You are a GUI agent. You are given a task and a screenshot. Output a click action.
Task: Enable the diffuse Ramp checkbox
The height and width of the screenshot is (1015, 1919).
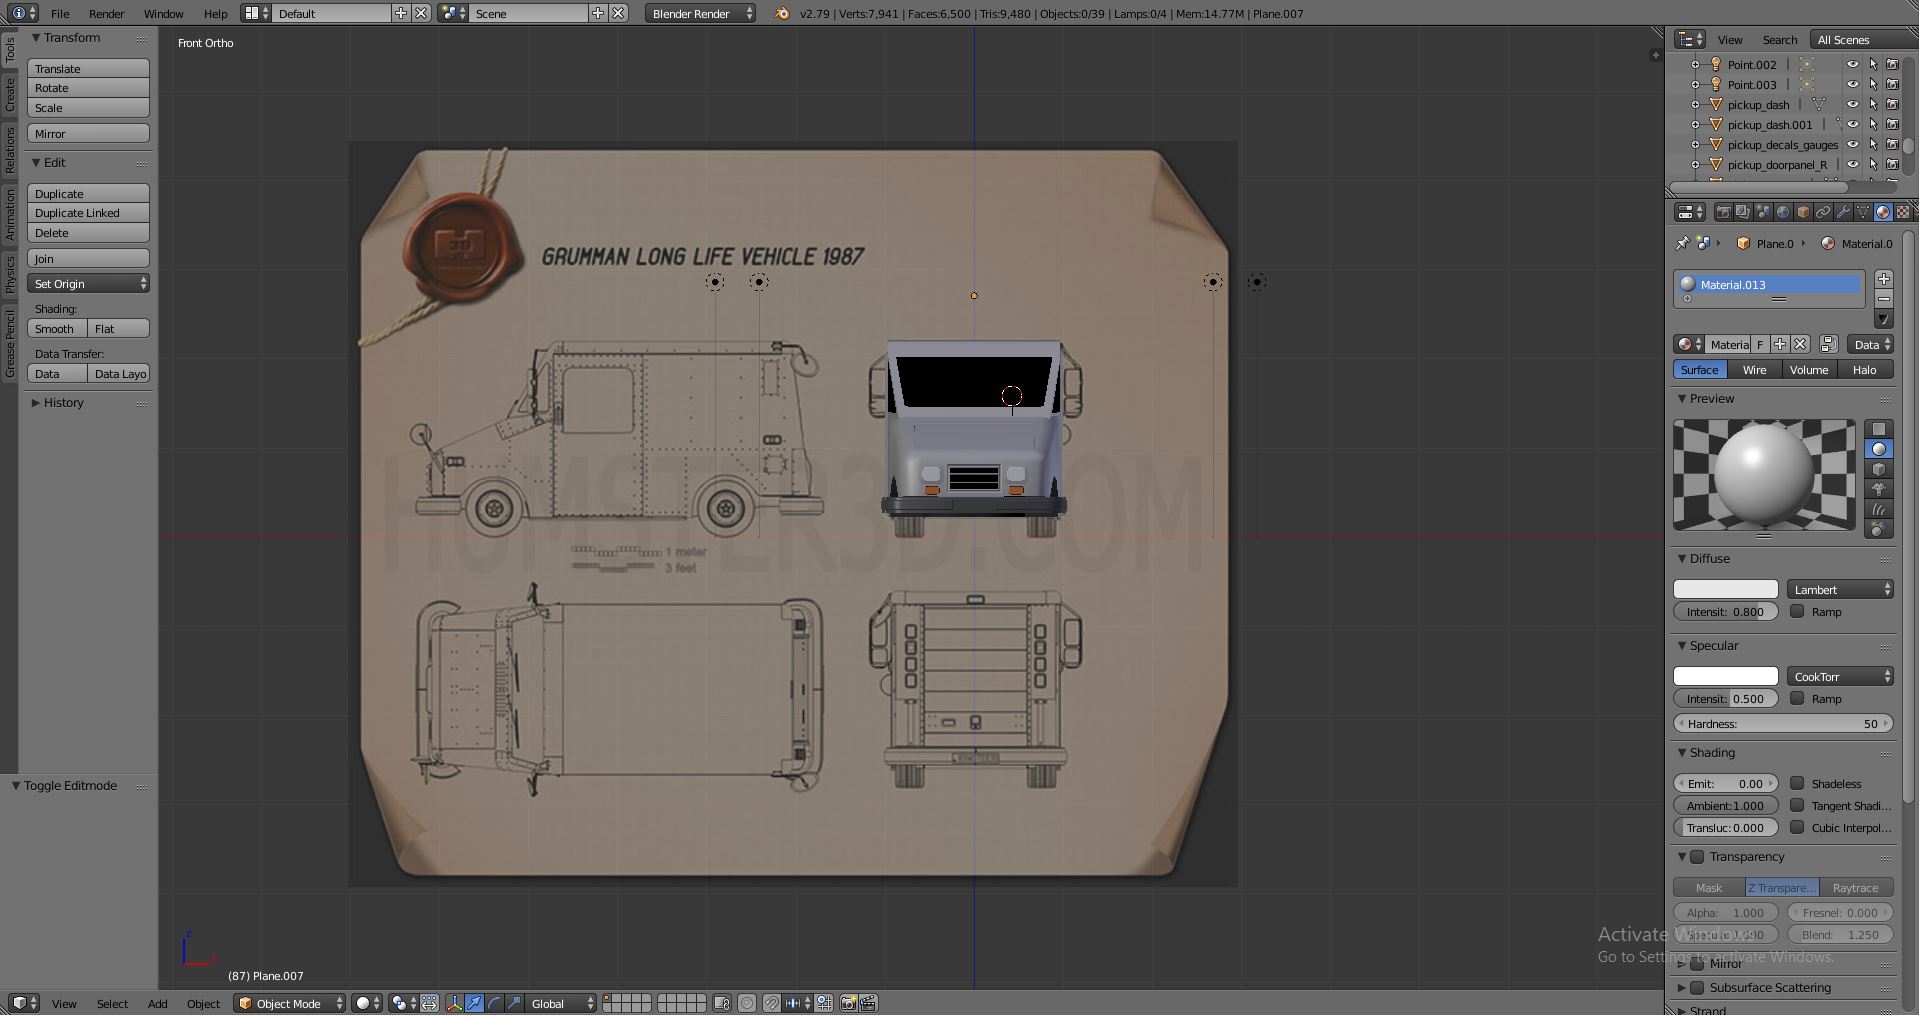click(x=1797, y=611)
